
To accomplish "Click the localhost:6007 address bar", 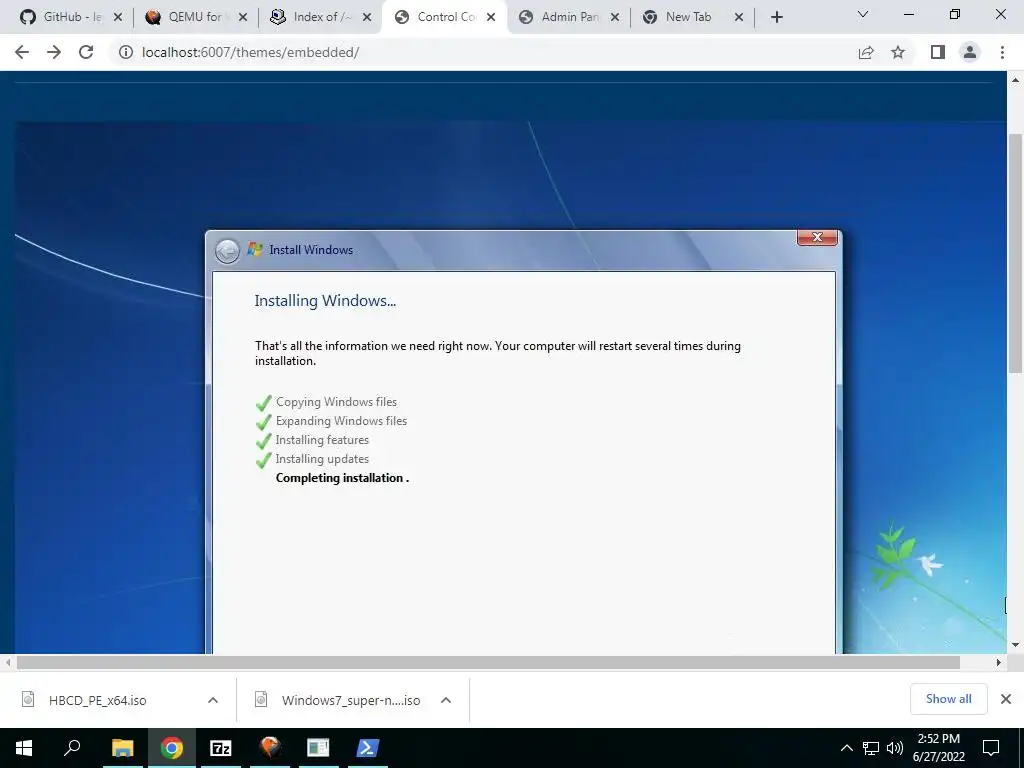I will tap(483, 52).
